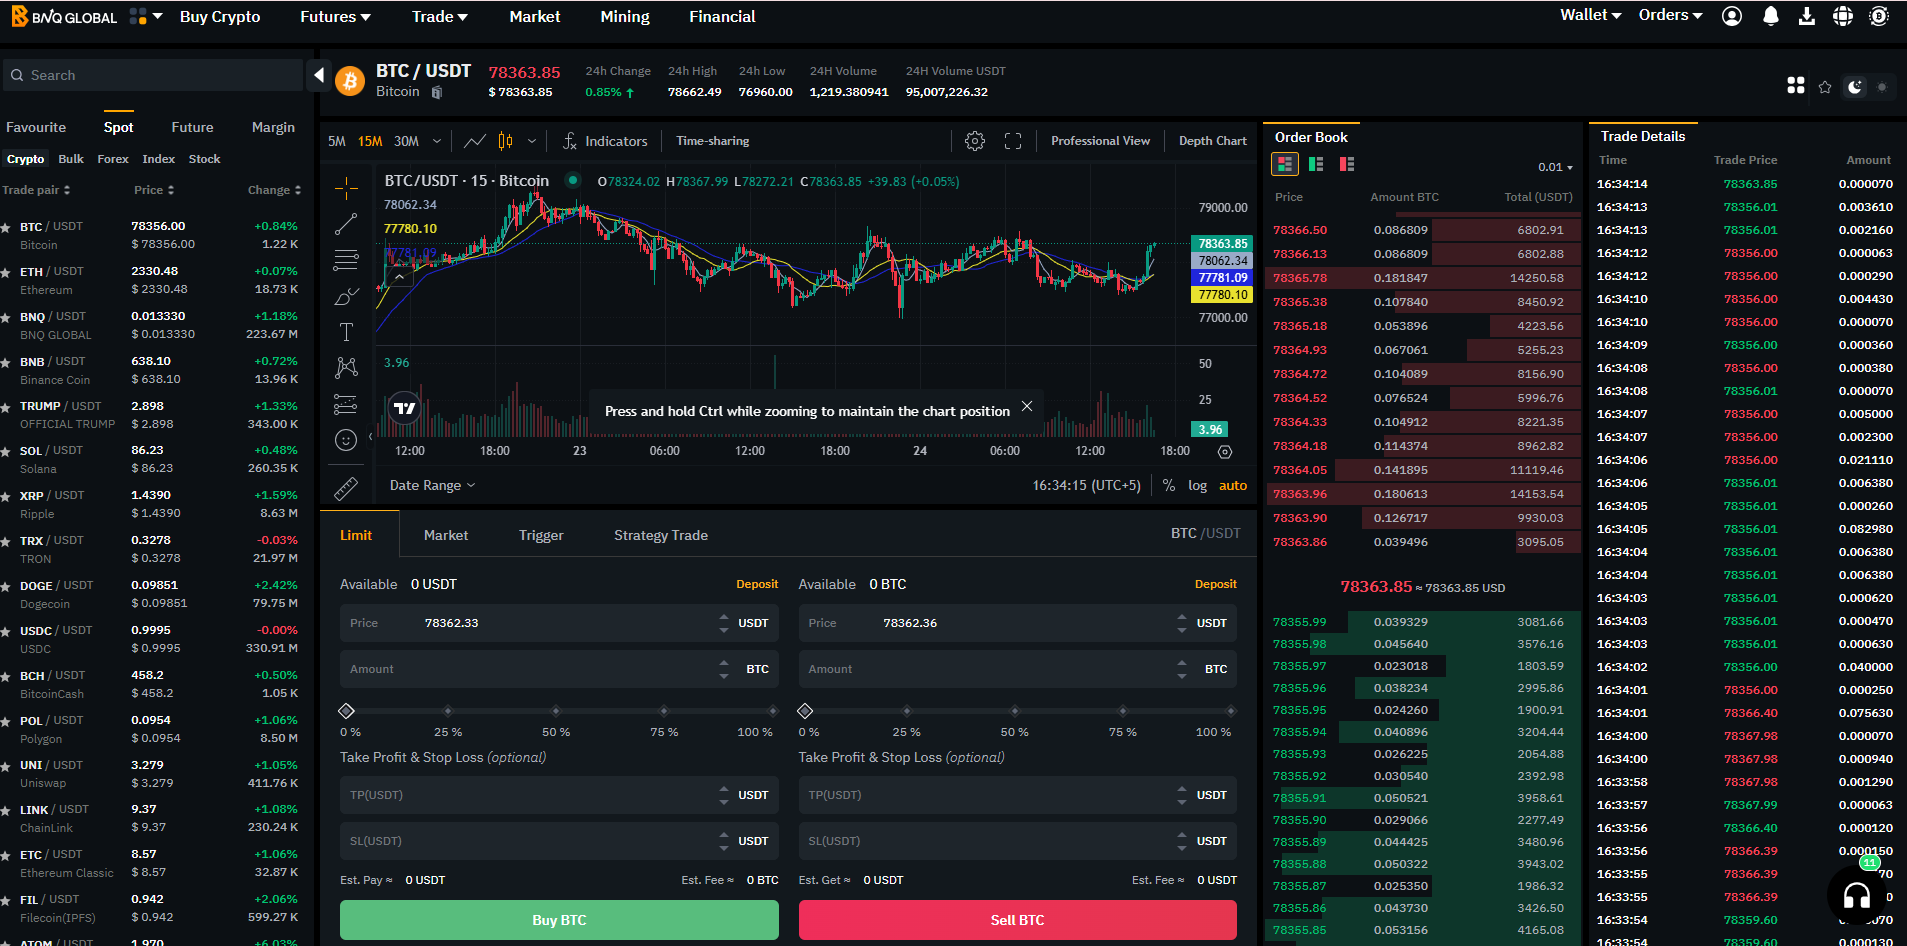Open the chart settings gear

click(x=974, y=141)
